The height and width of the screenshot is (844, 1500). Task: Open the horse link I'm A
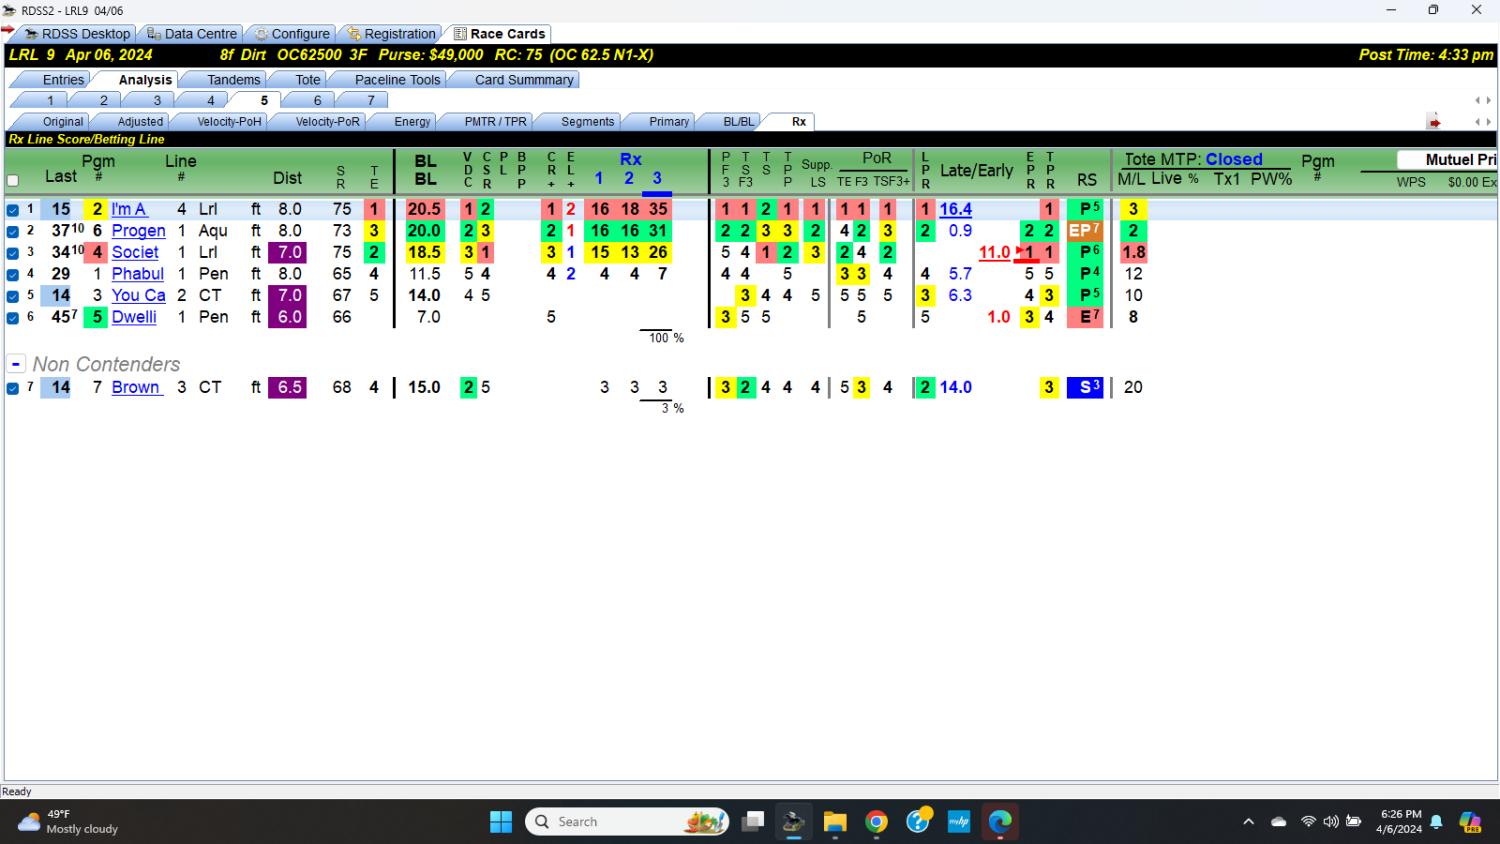pos(129,209)
